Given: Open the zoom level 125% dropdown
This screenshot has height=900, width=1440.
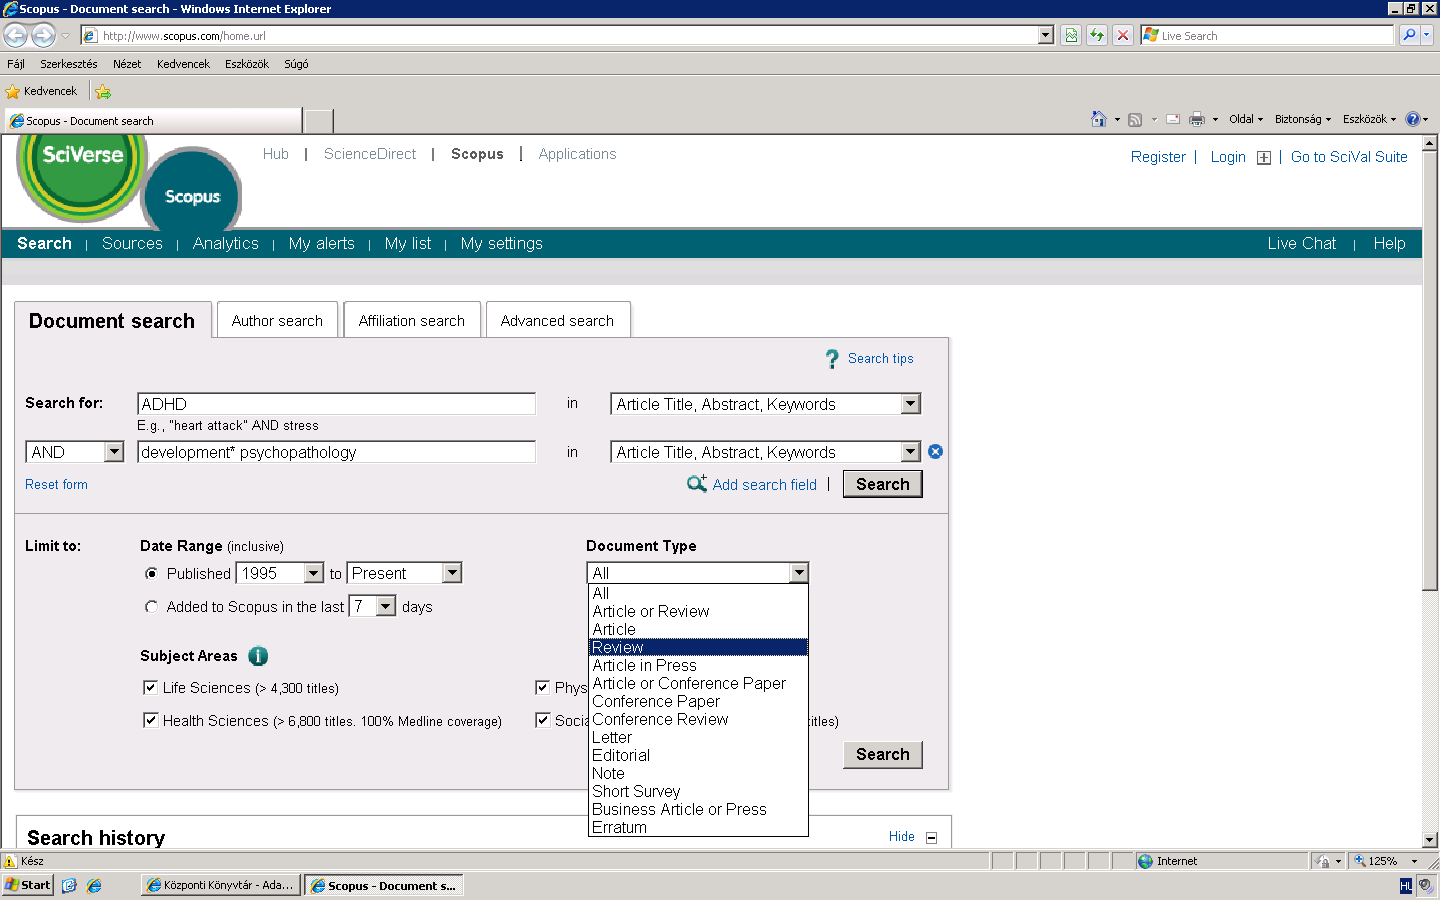Looking at the screenshot, I should click(1414, 861).
